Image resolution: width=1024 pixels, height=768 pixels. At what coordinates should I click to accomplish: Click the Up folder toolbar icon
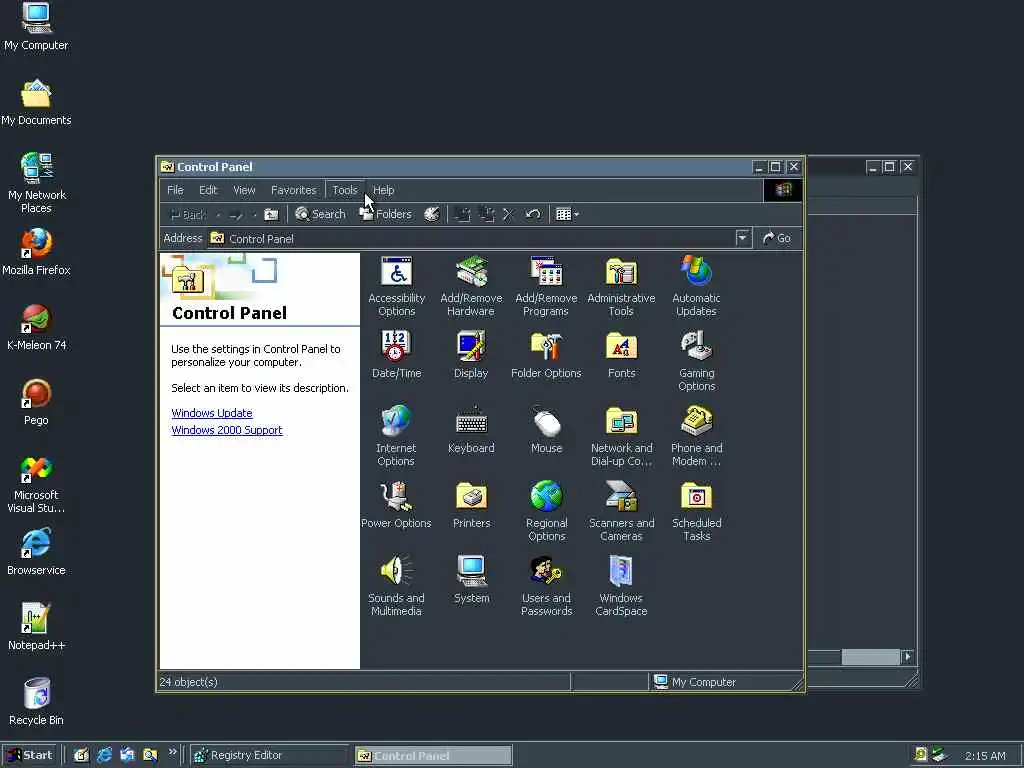click(271, 214)
